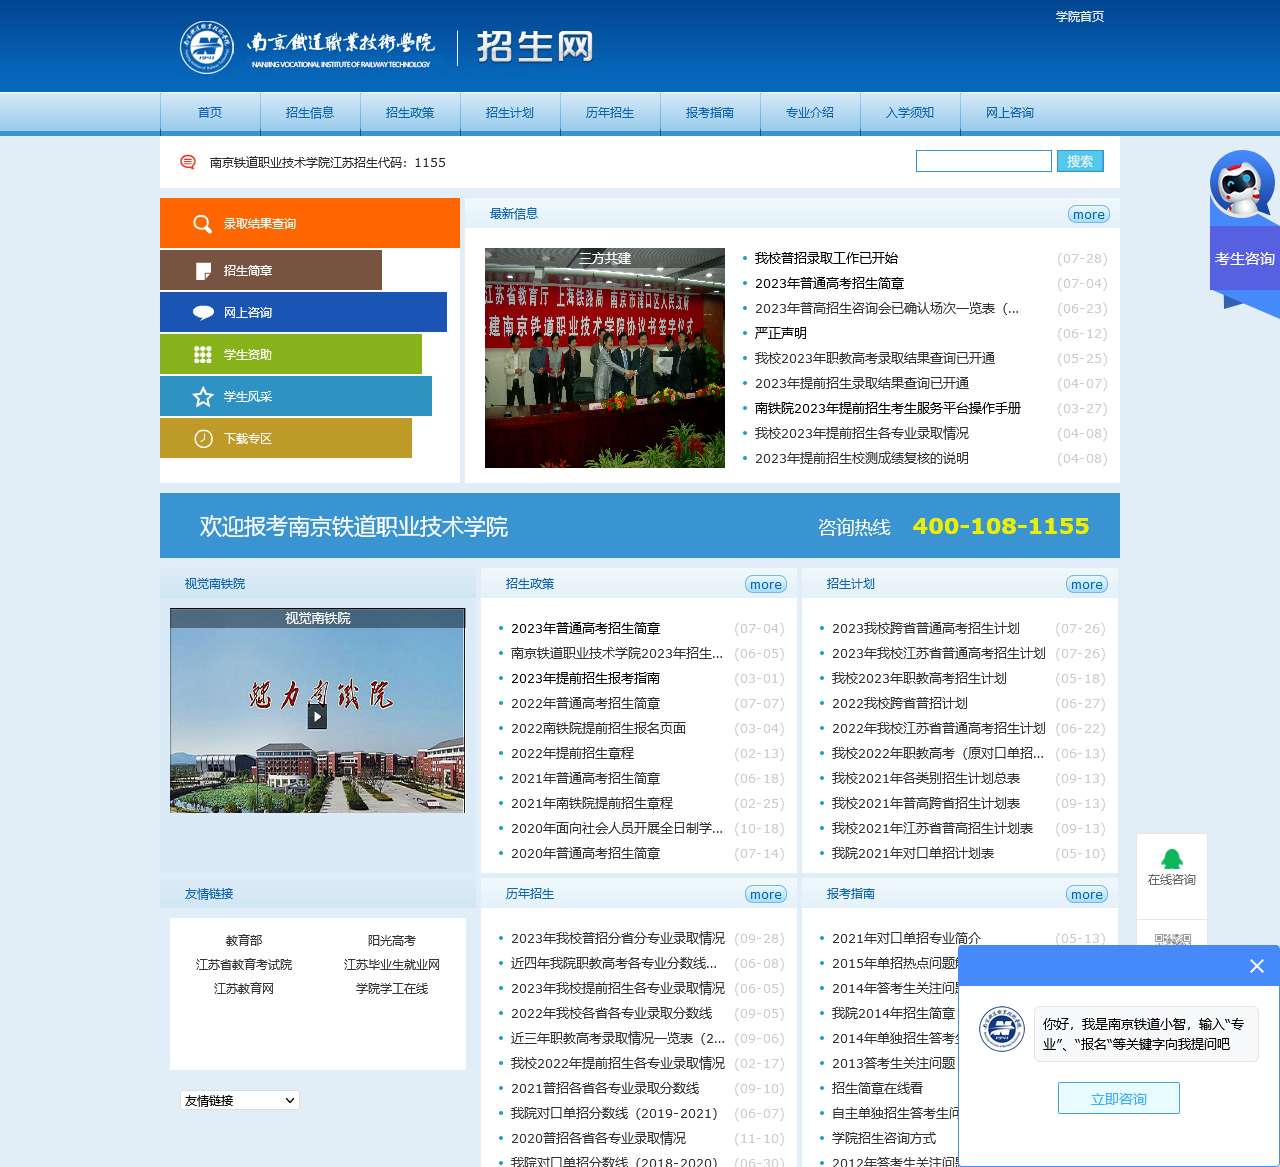The width and height of the screenshot is (1280, 1167).
Task: Select the 学生风采 star icon
Action: pos(200,396)
